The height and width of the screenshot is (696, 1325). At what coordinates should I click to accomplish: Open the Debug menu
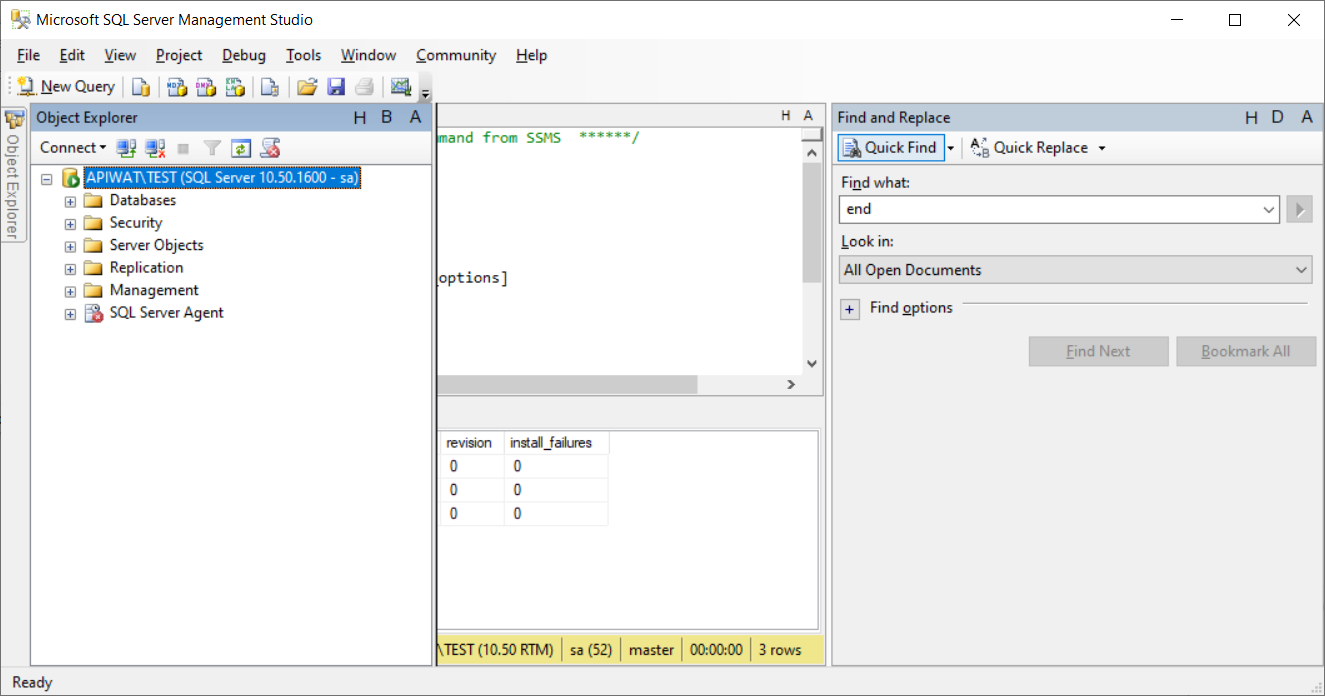(x=244, y=55)
